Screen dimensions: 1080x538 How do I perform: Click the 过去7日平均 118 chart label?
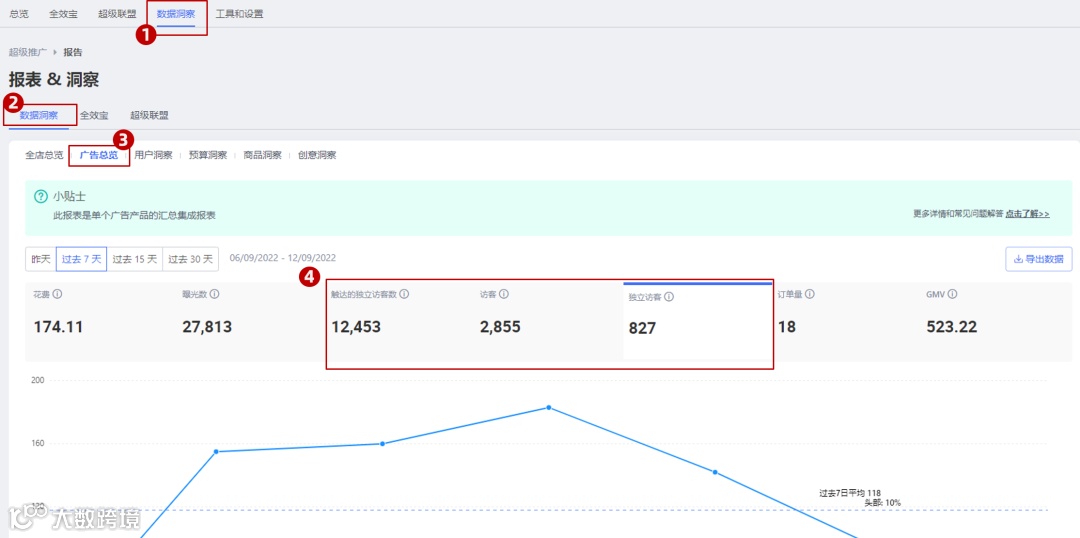(x=850, y=493)
